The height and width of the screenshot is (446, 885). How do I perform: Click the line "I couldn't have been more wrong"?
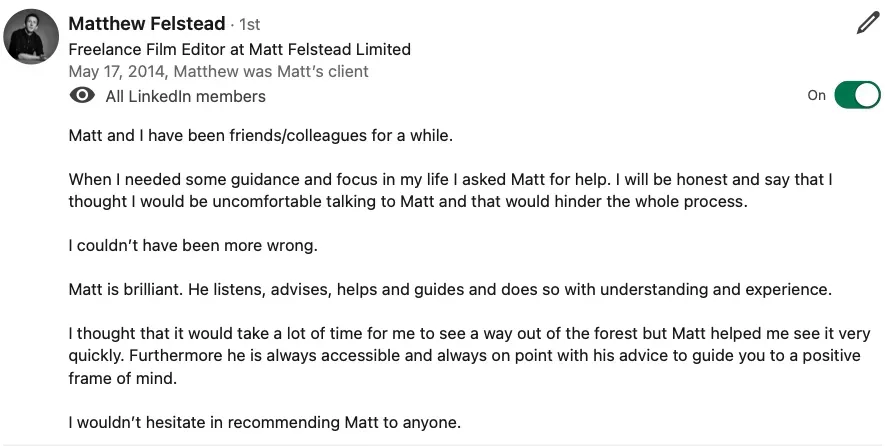193,246
